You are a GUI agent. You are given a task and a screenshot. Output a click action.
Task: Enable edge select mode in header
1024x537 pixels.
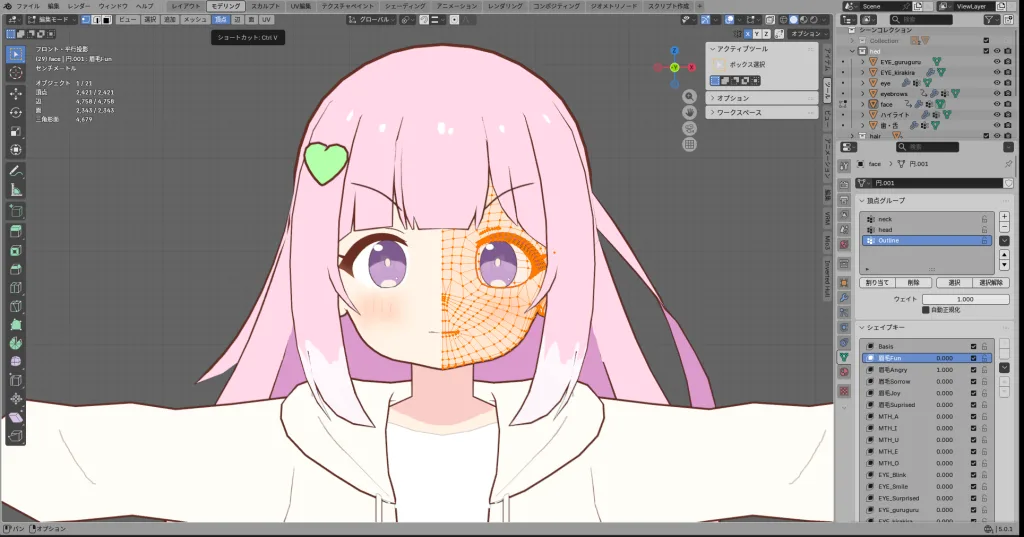(97, 20)
